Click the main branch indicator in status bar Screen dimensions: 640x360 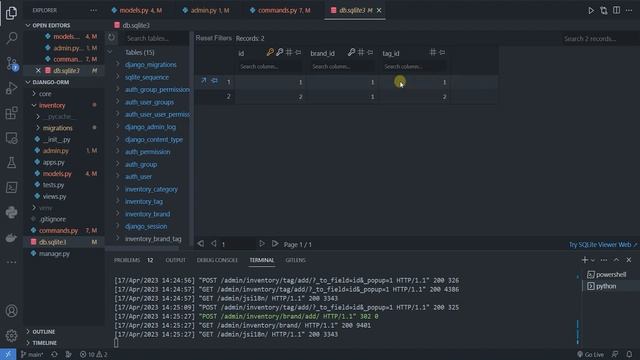pyautogui.click(x=32, y=354)
